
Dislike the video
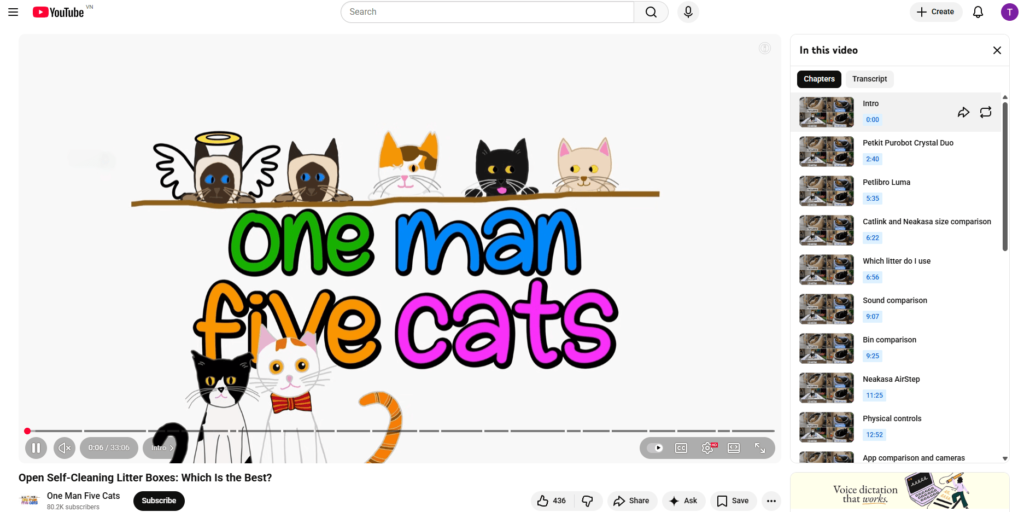588,501
